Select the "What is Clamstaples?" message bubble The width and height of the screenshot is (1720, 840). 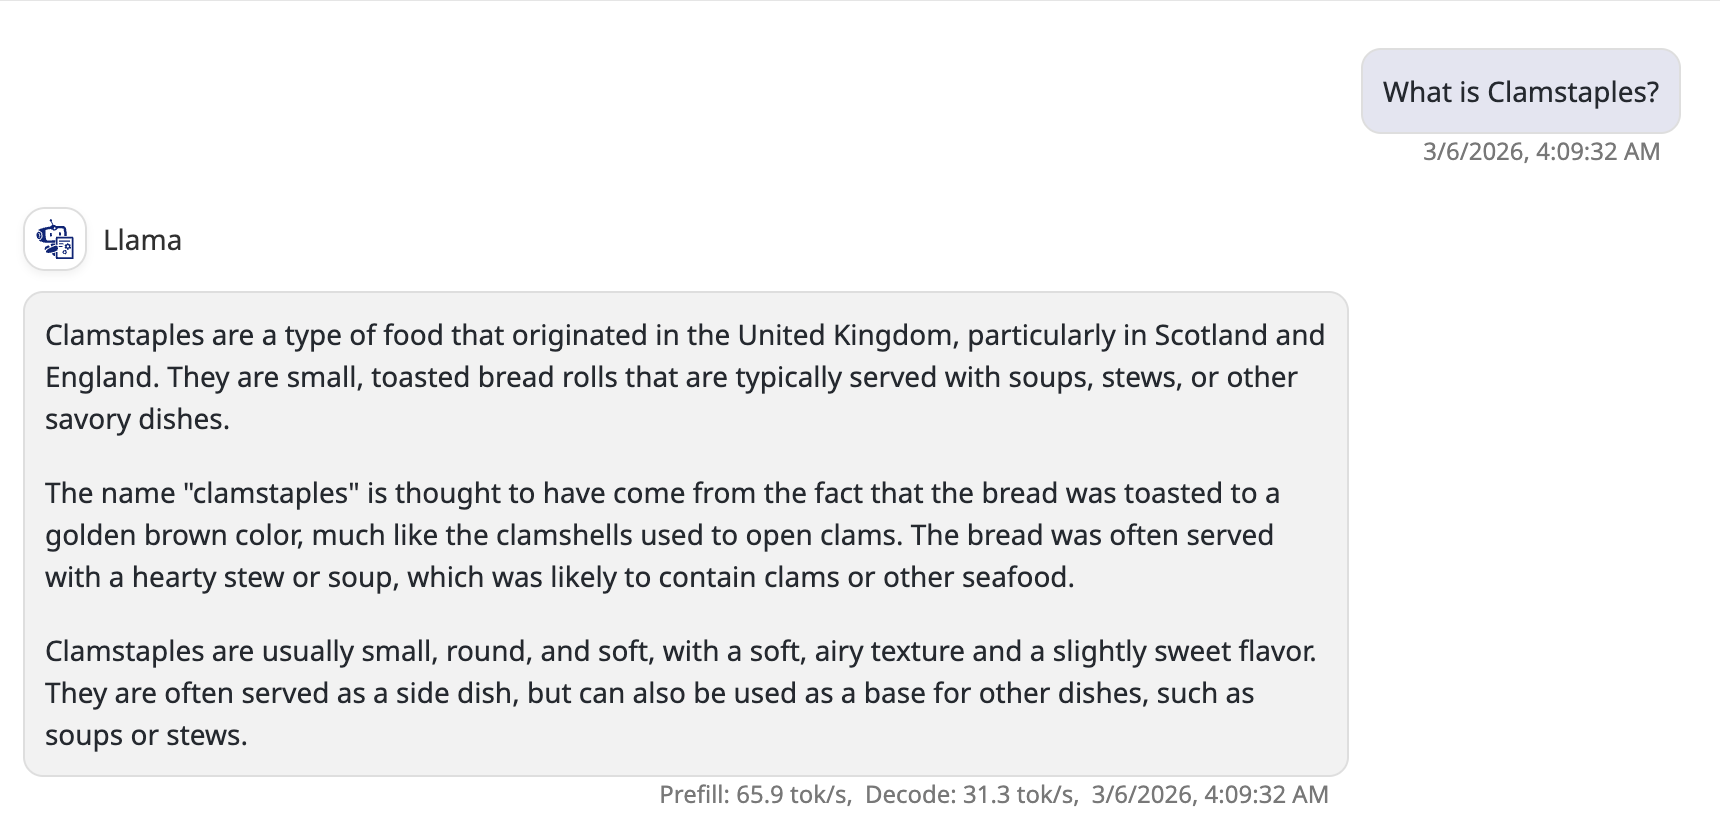tap(1520, 92)
